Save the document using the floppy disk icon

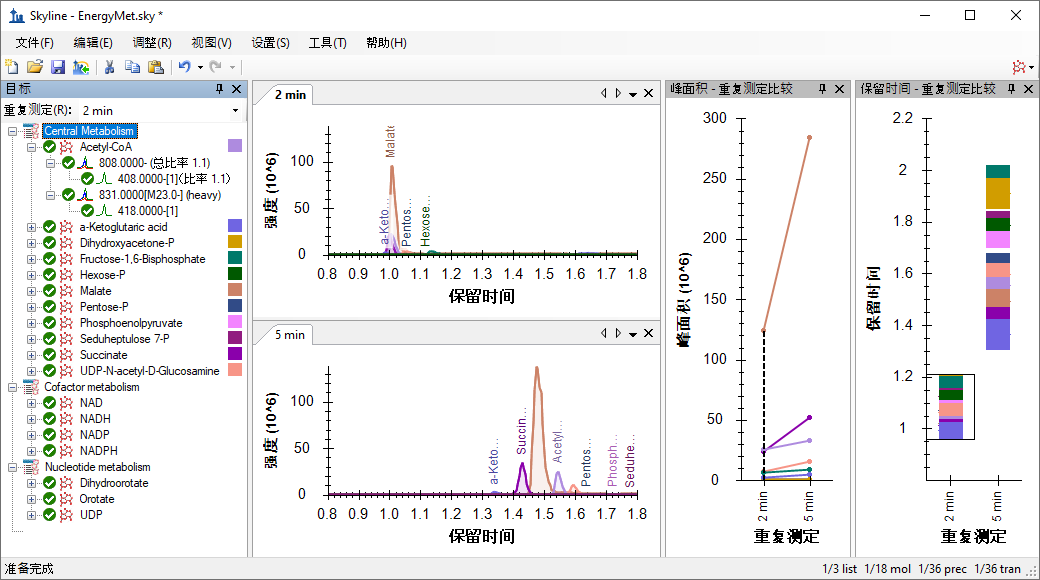(x=58, y=67)
